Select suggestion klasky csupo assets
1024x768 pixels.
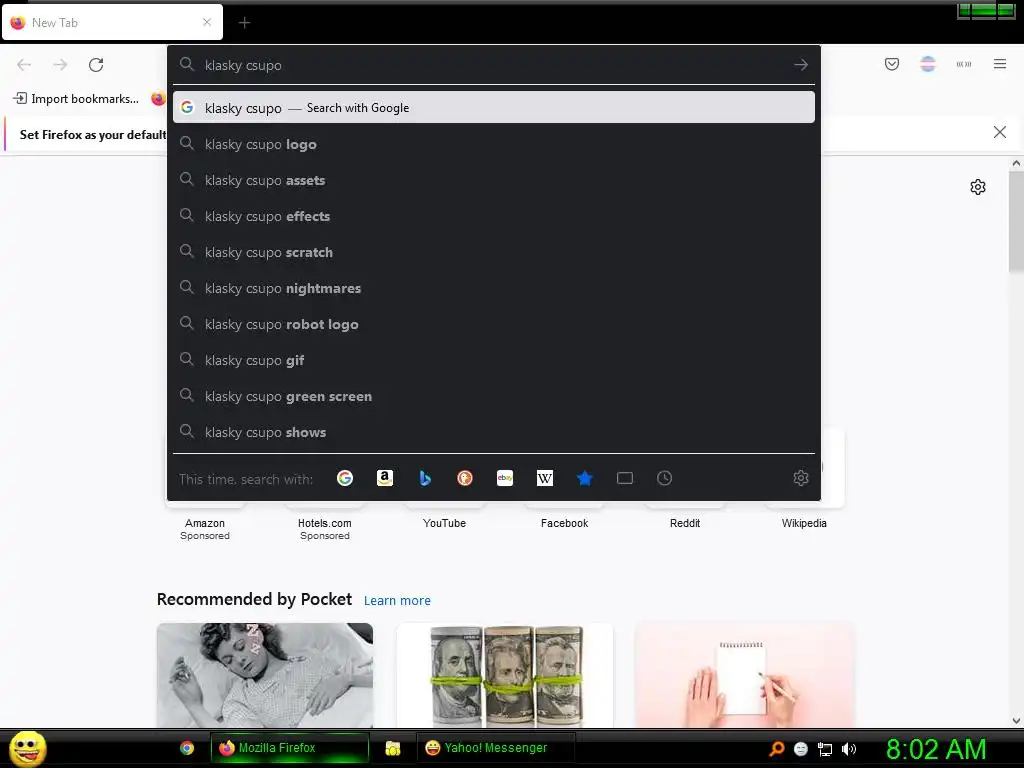coord(494,180)
